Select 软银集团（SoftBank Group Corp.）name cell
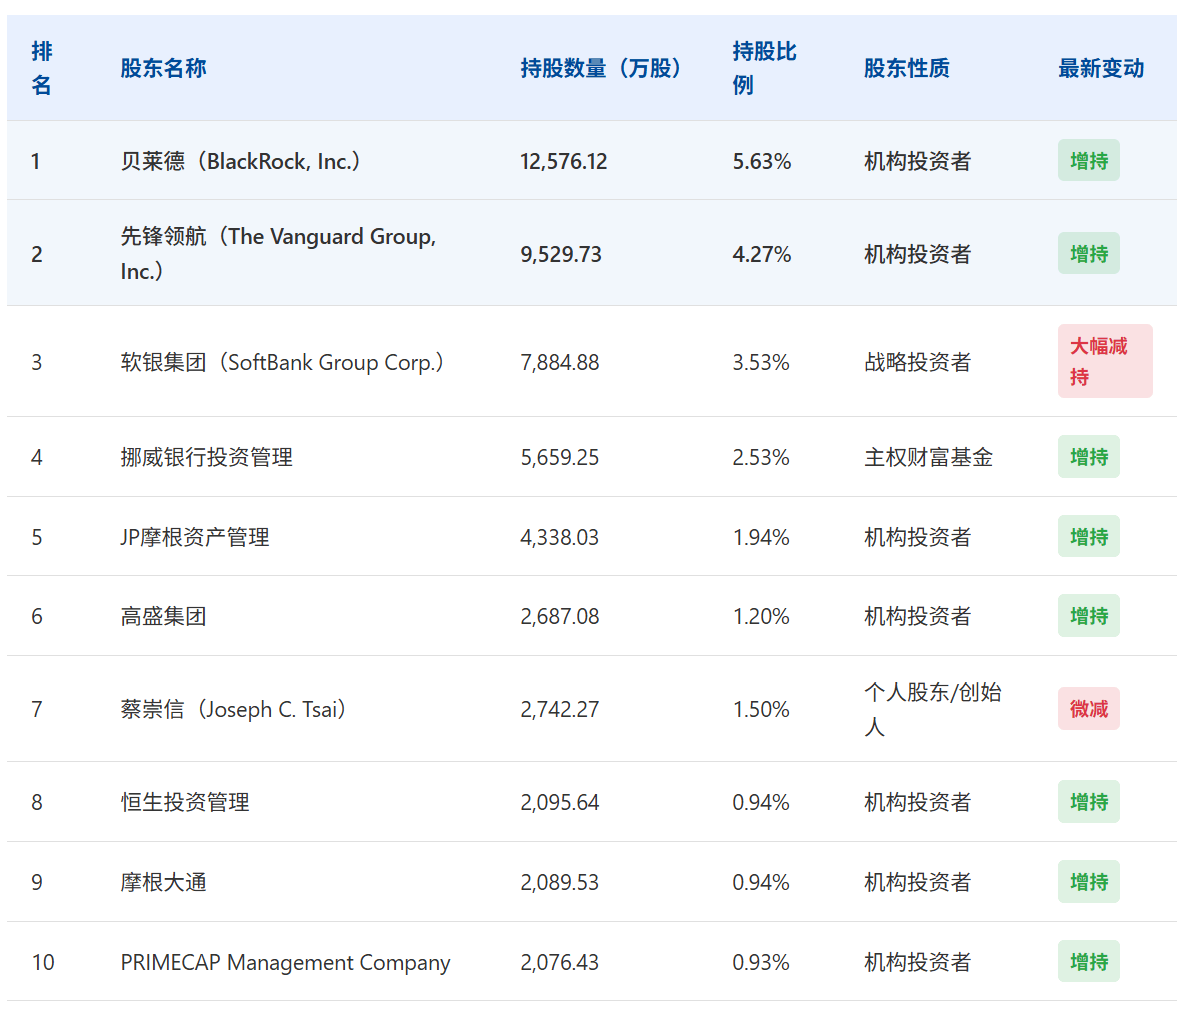The height and width of the screenshot is (1027, 1189). click(282, 362)
